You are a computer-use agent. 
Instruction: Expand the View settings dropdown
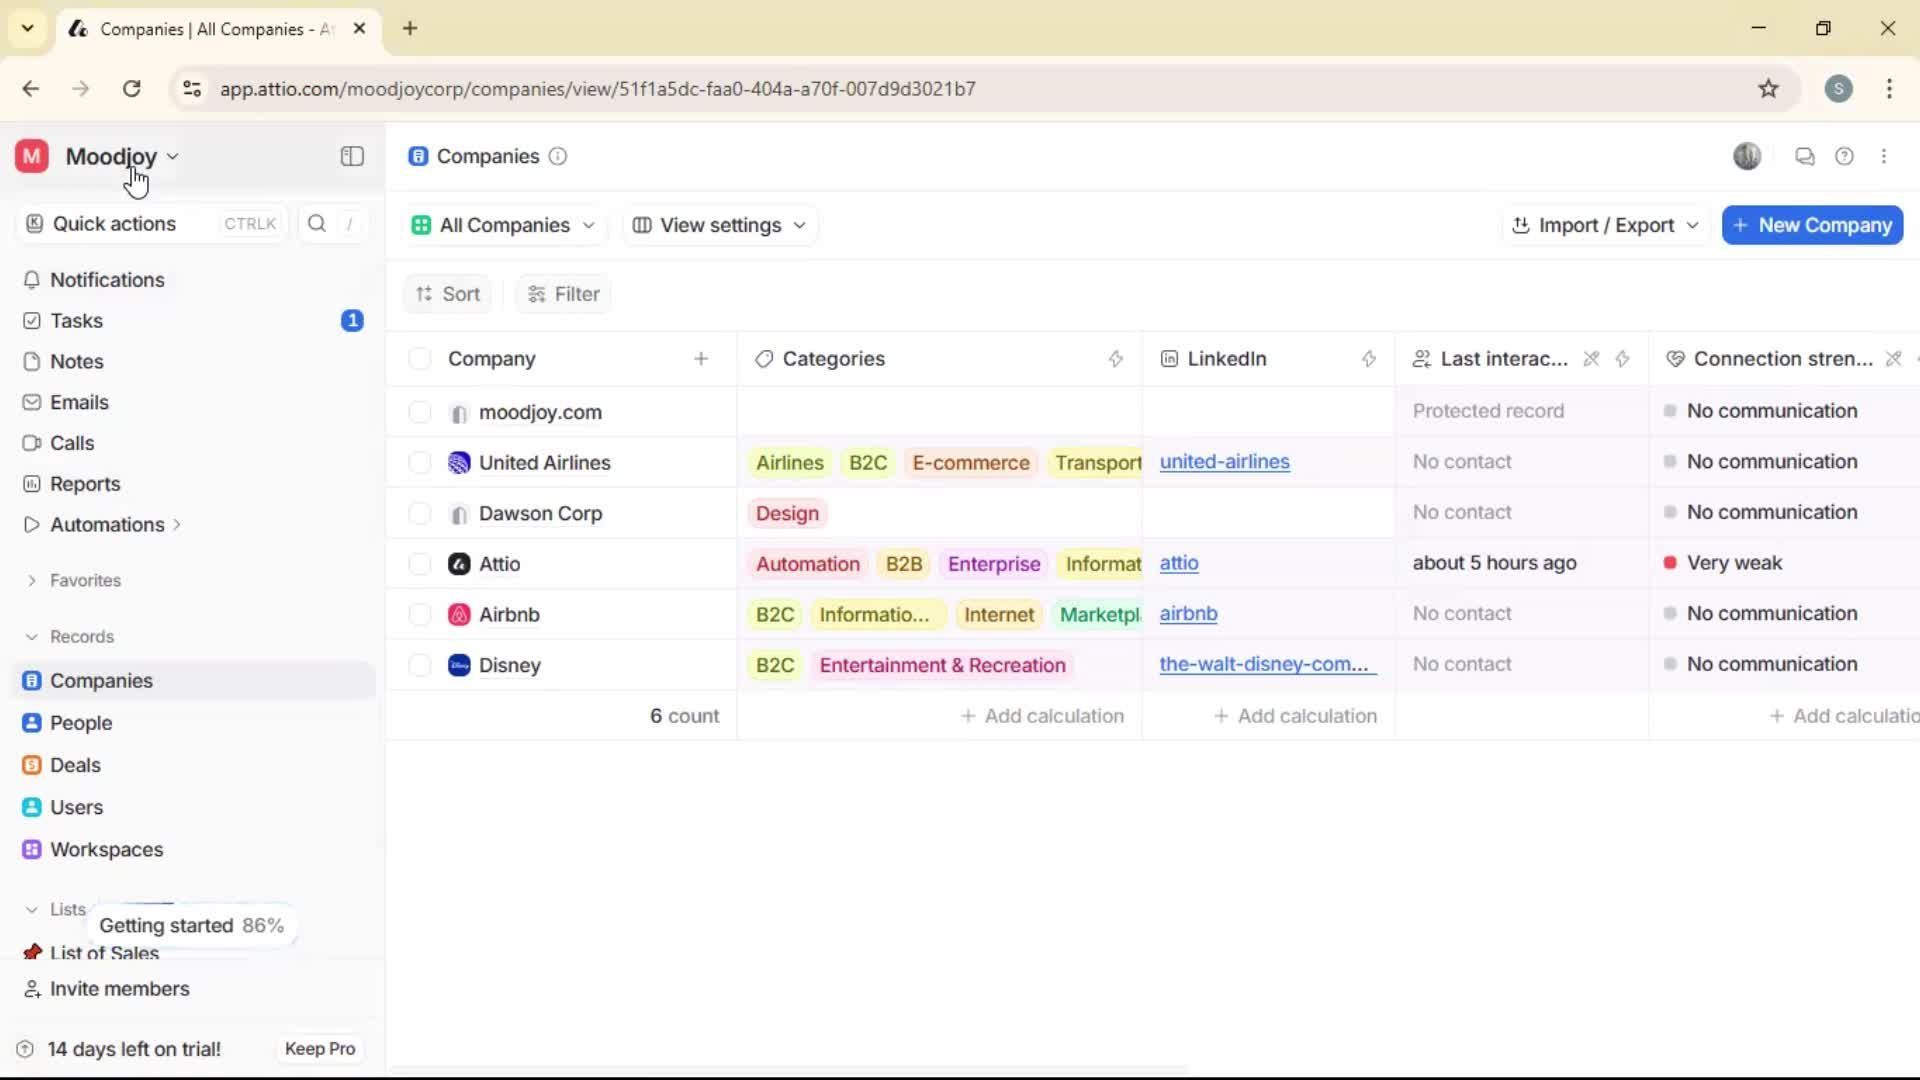coord(720,225)
